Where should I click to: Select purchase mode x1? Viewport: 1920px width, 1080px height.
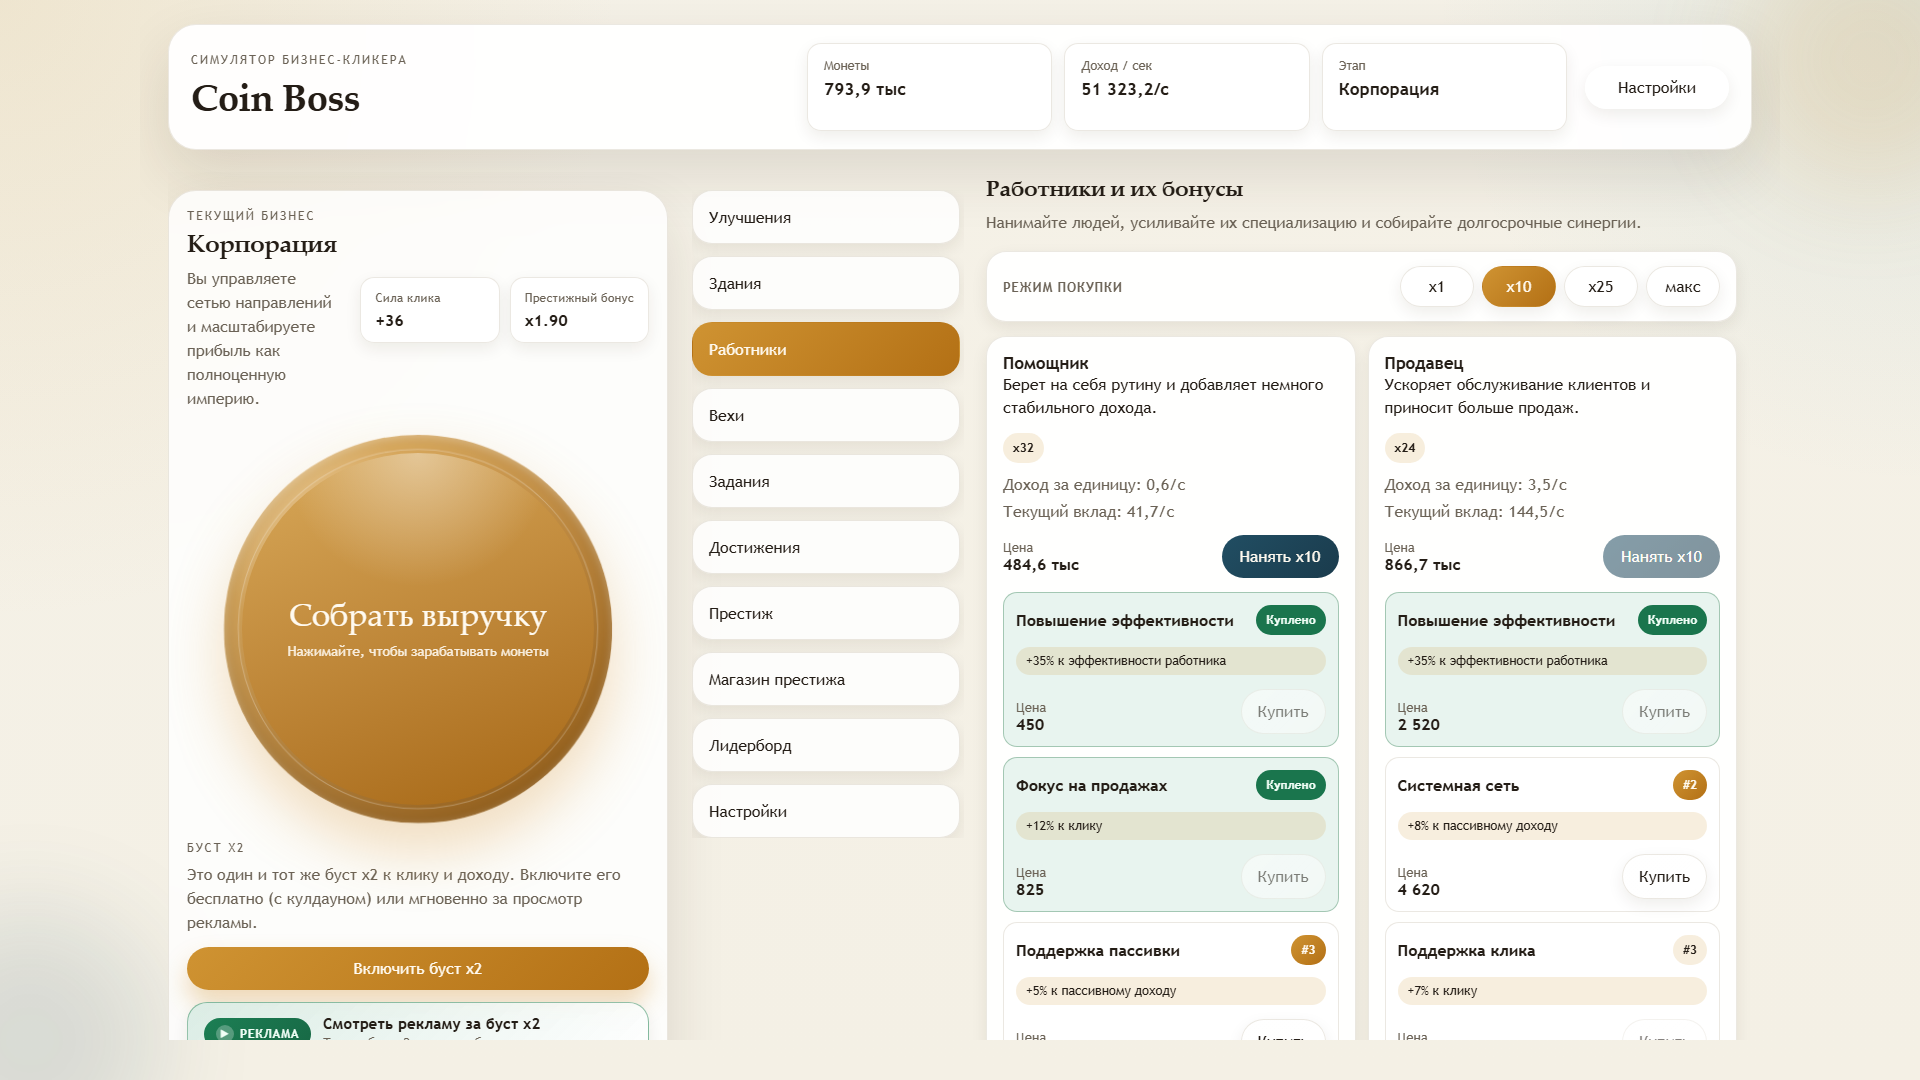point(1436,287)
